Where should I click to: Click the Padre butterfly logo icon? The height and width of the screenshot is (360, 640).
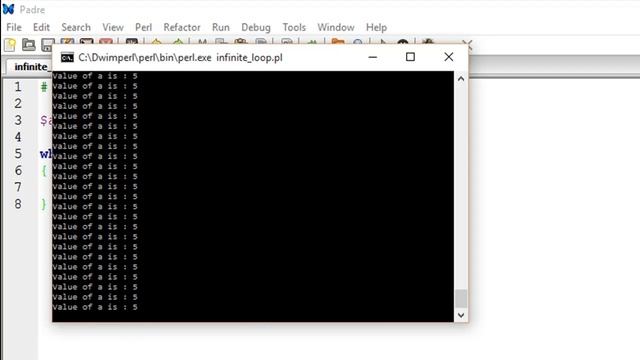[8, 9]
